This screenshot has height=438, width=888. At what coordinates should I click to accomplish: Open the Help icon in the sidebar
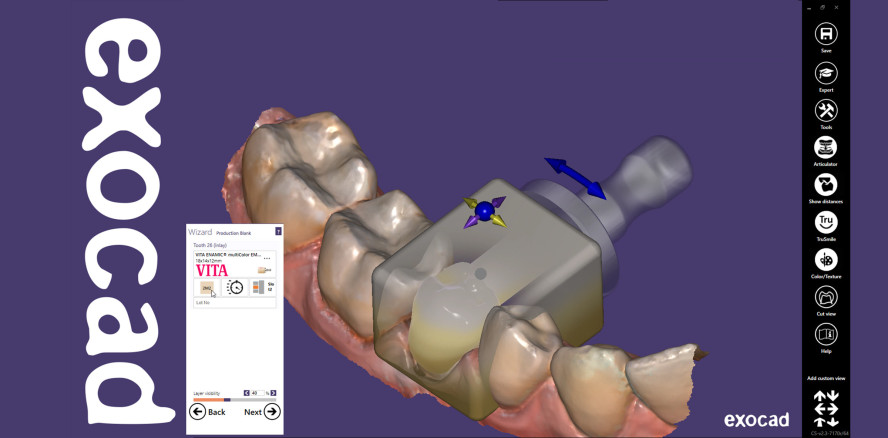point(826,334)
